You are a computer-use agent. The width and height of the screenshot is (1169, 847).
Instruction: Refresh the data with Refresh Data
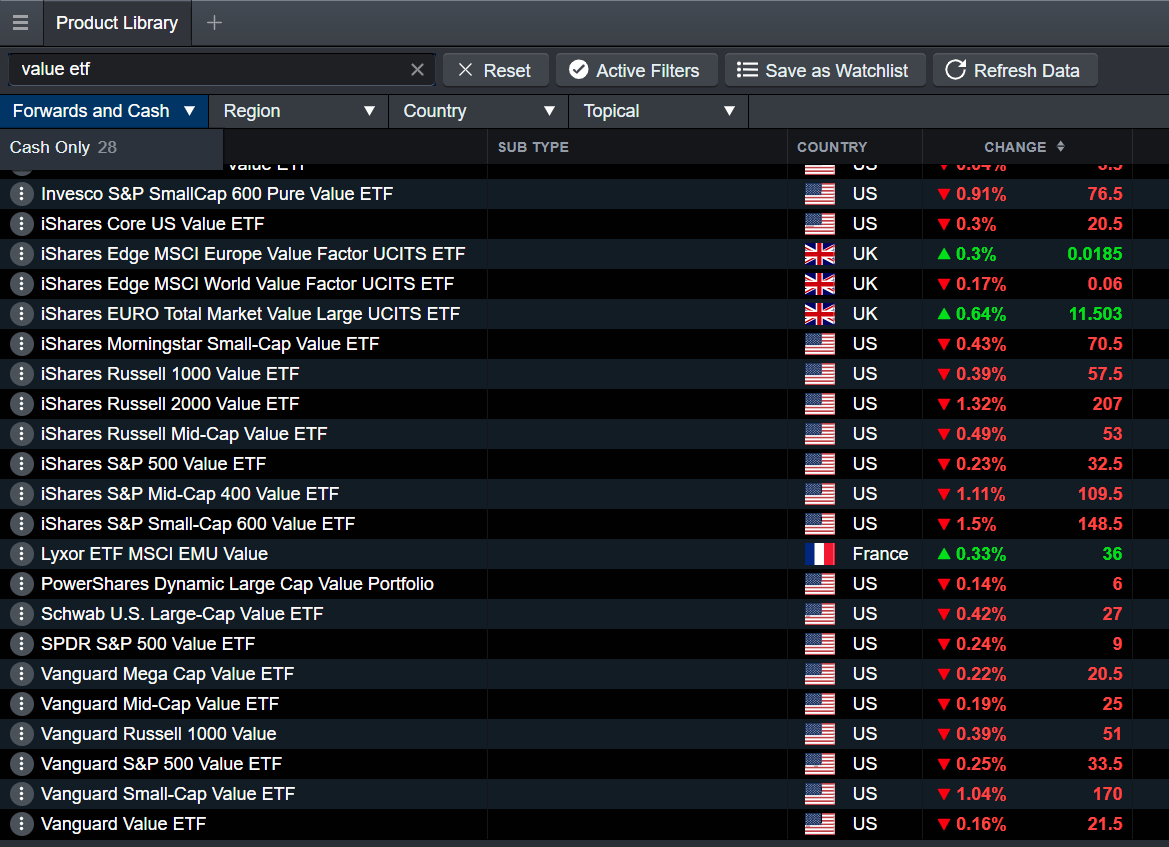1015,70
